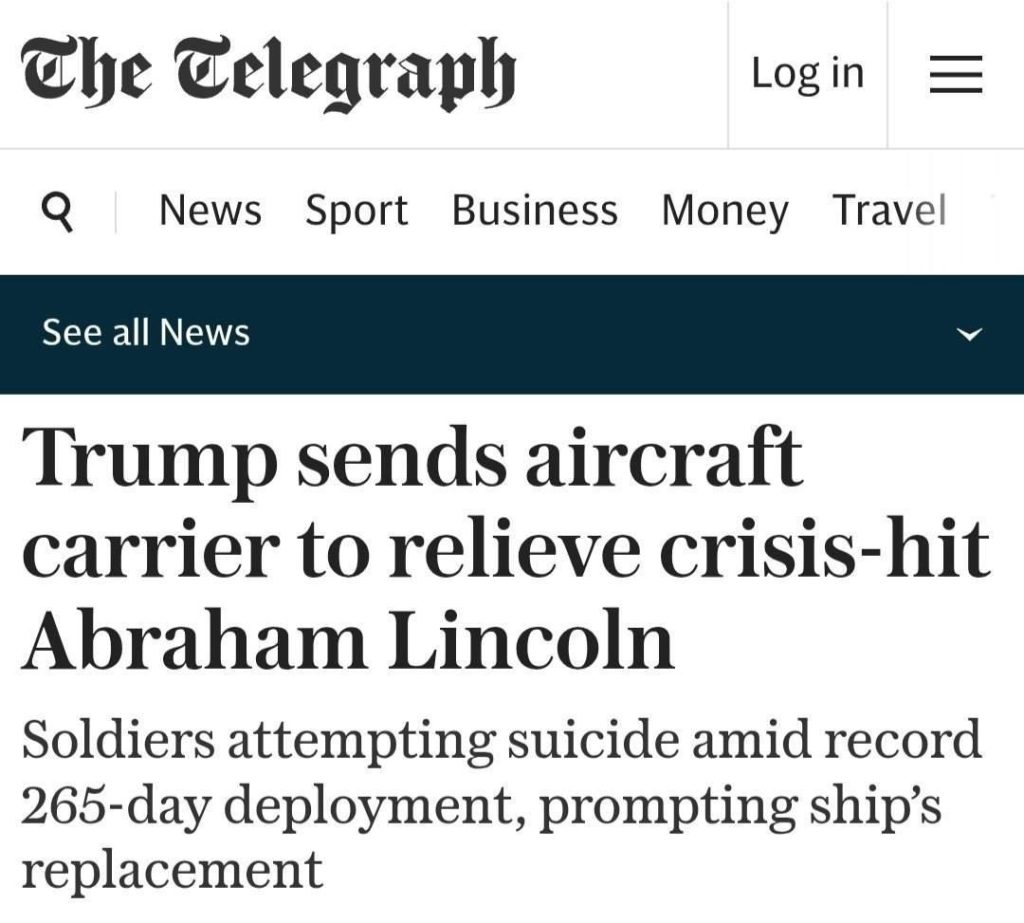Click the Log in button
The height and width of the screenshot is (923, 1024).
(807, 74)
